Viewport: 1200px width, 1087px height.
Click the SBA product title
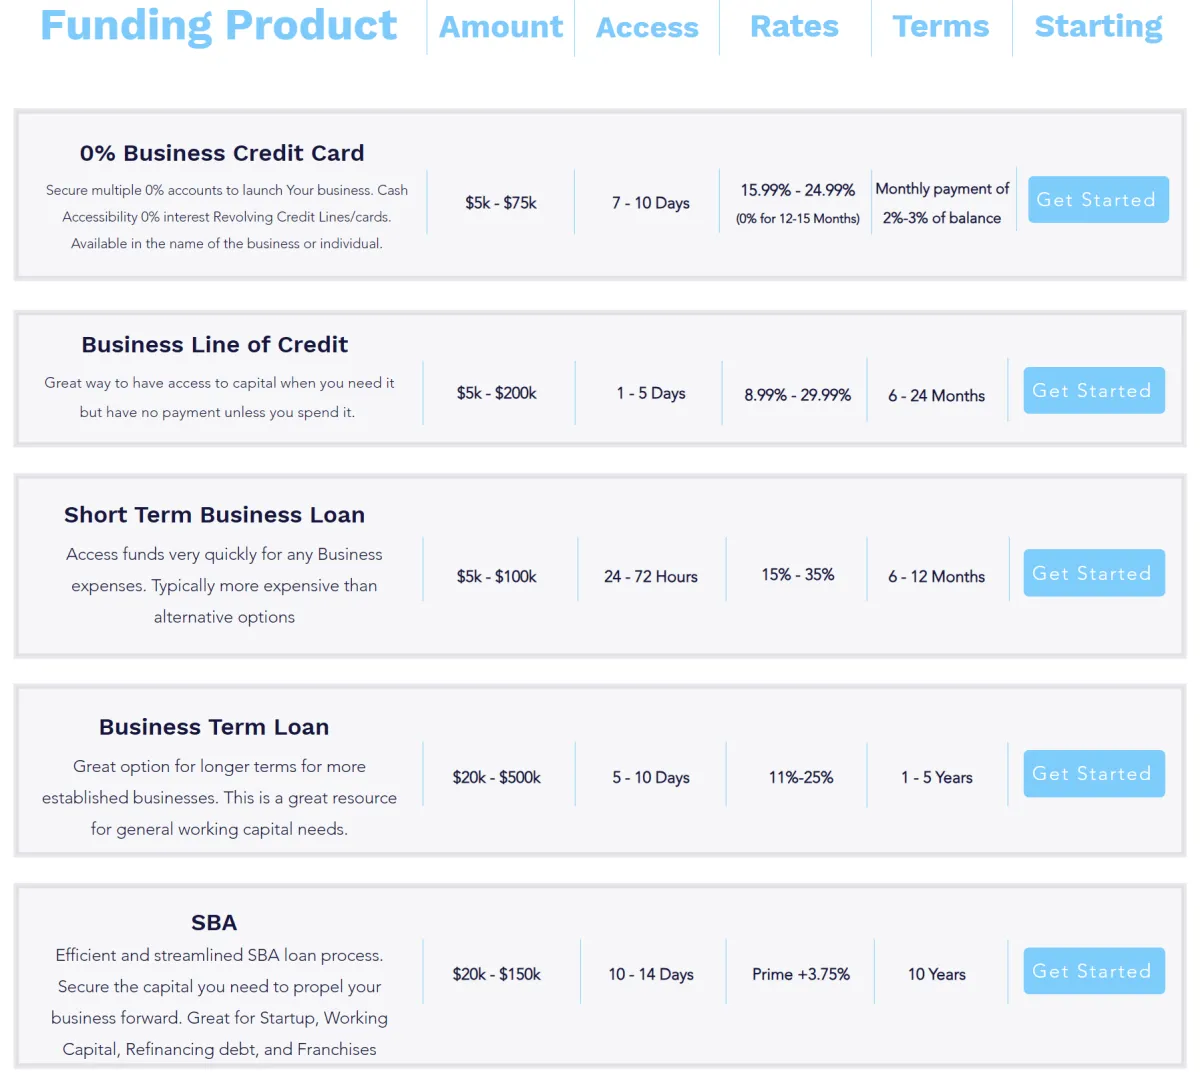point(214,922)
